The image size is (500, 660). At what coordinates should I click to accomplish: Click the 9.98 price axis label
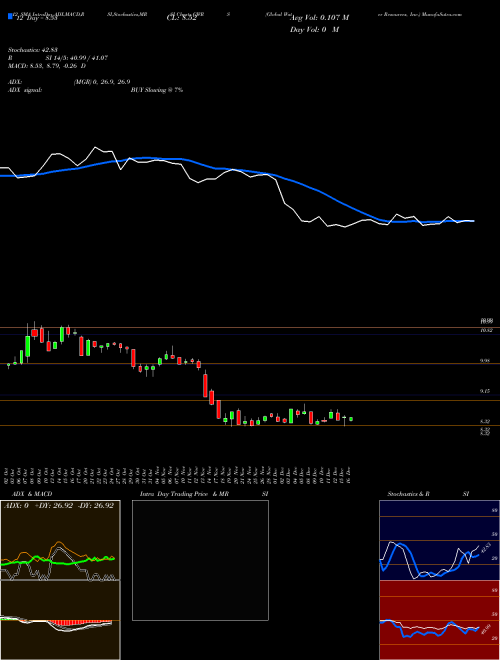486,361
